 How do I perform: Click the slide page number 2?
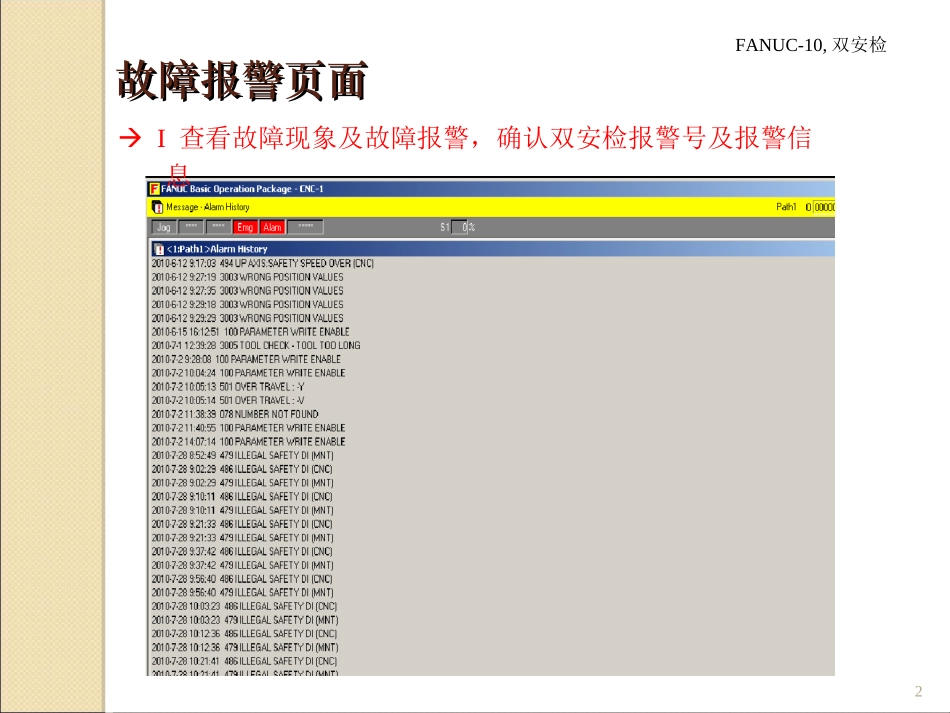(918, 691)
